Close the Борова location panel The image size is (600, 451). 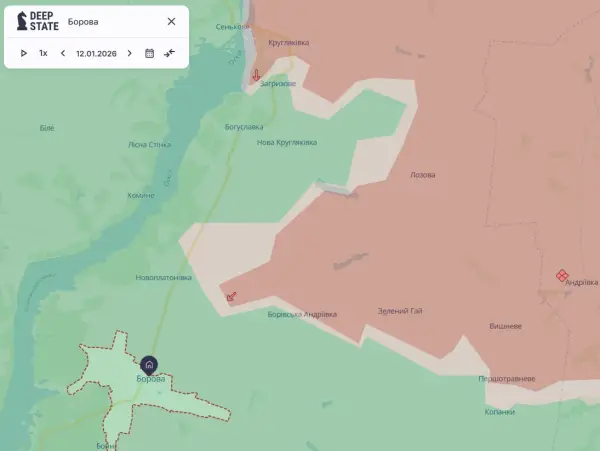[x=171, y=21]
